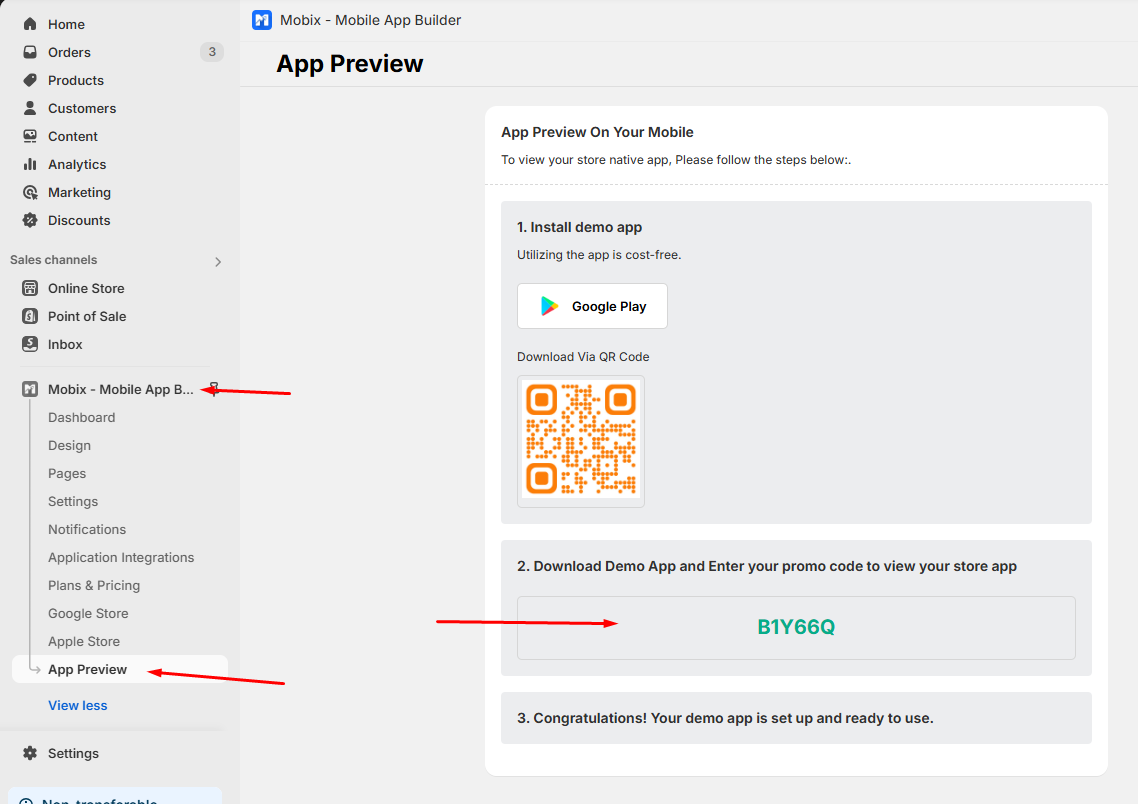The height and width of the screenshot is (804, 1138).
Task: Select the Mobix - Mobile App Builder app
Action: pyautogui.click(x=120, y=390)
